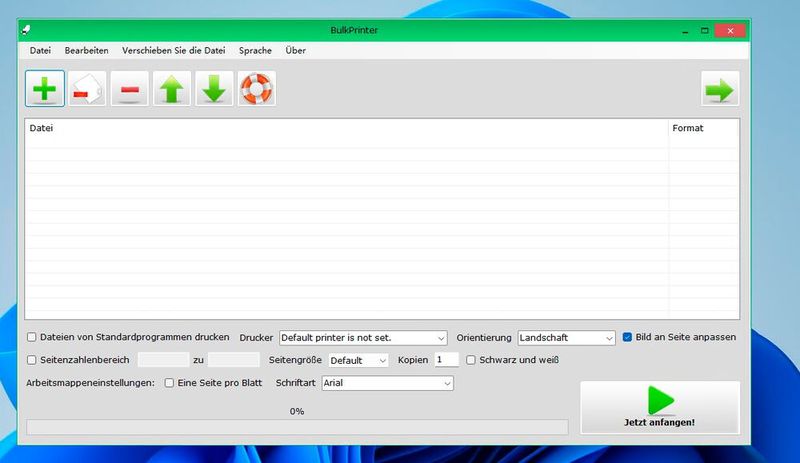Minimize the BulkPrinter window
Screen dimensions: 800x463
(x=685, y=31)
